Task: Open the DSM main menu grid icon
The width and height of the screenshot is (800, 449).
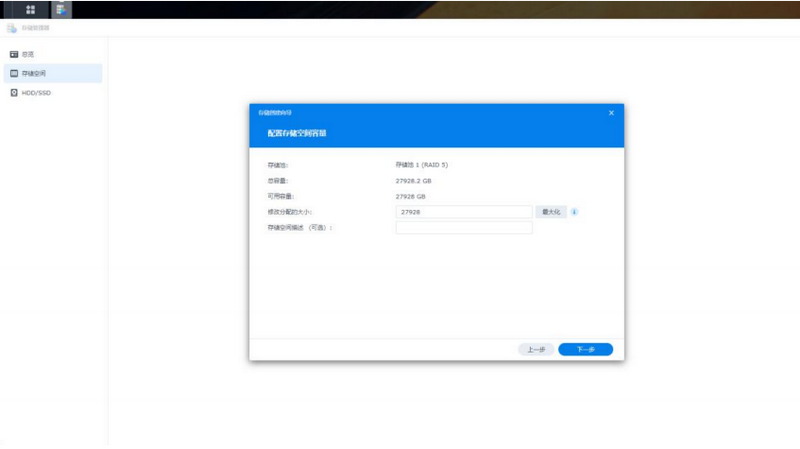Action: click(x=30, y=9)
